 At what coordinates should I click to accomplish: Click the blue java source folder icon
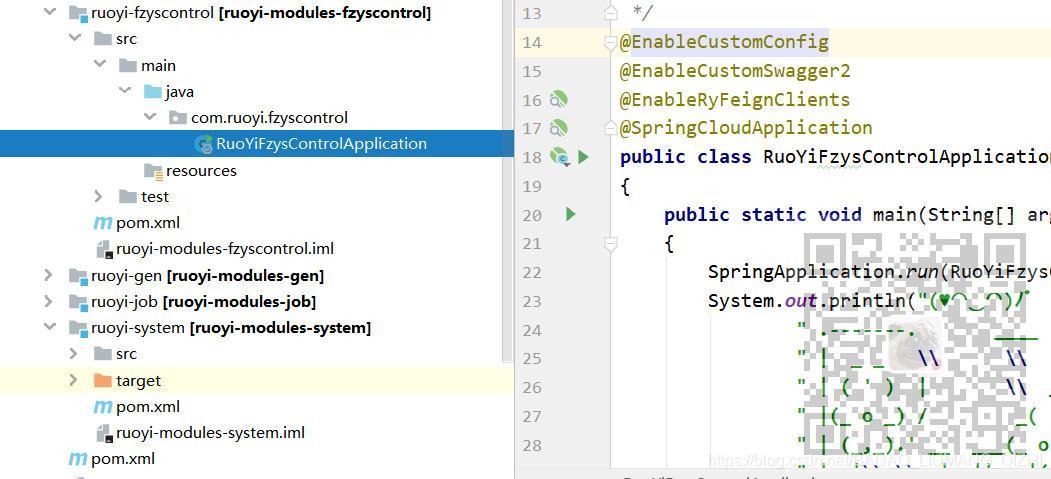tap(153, 91)
